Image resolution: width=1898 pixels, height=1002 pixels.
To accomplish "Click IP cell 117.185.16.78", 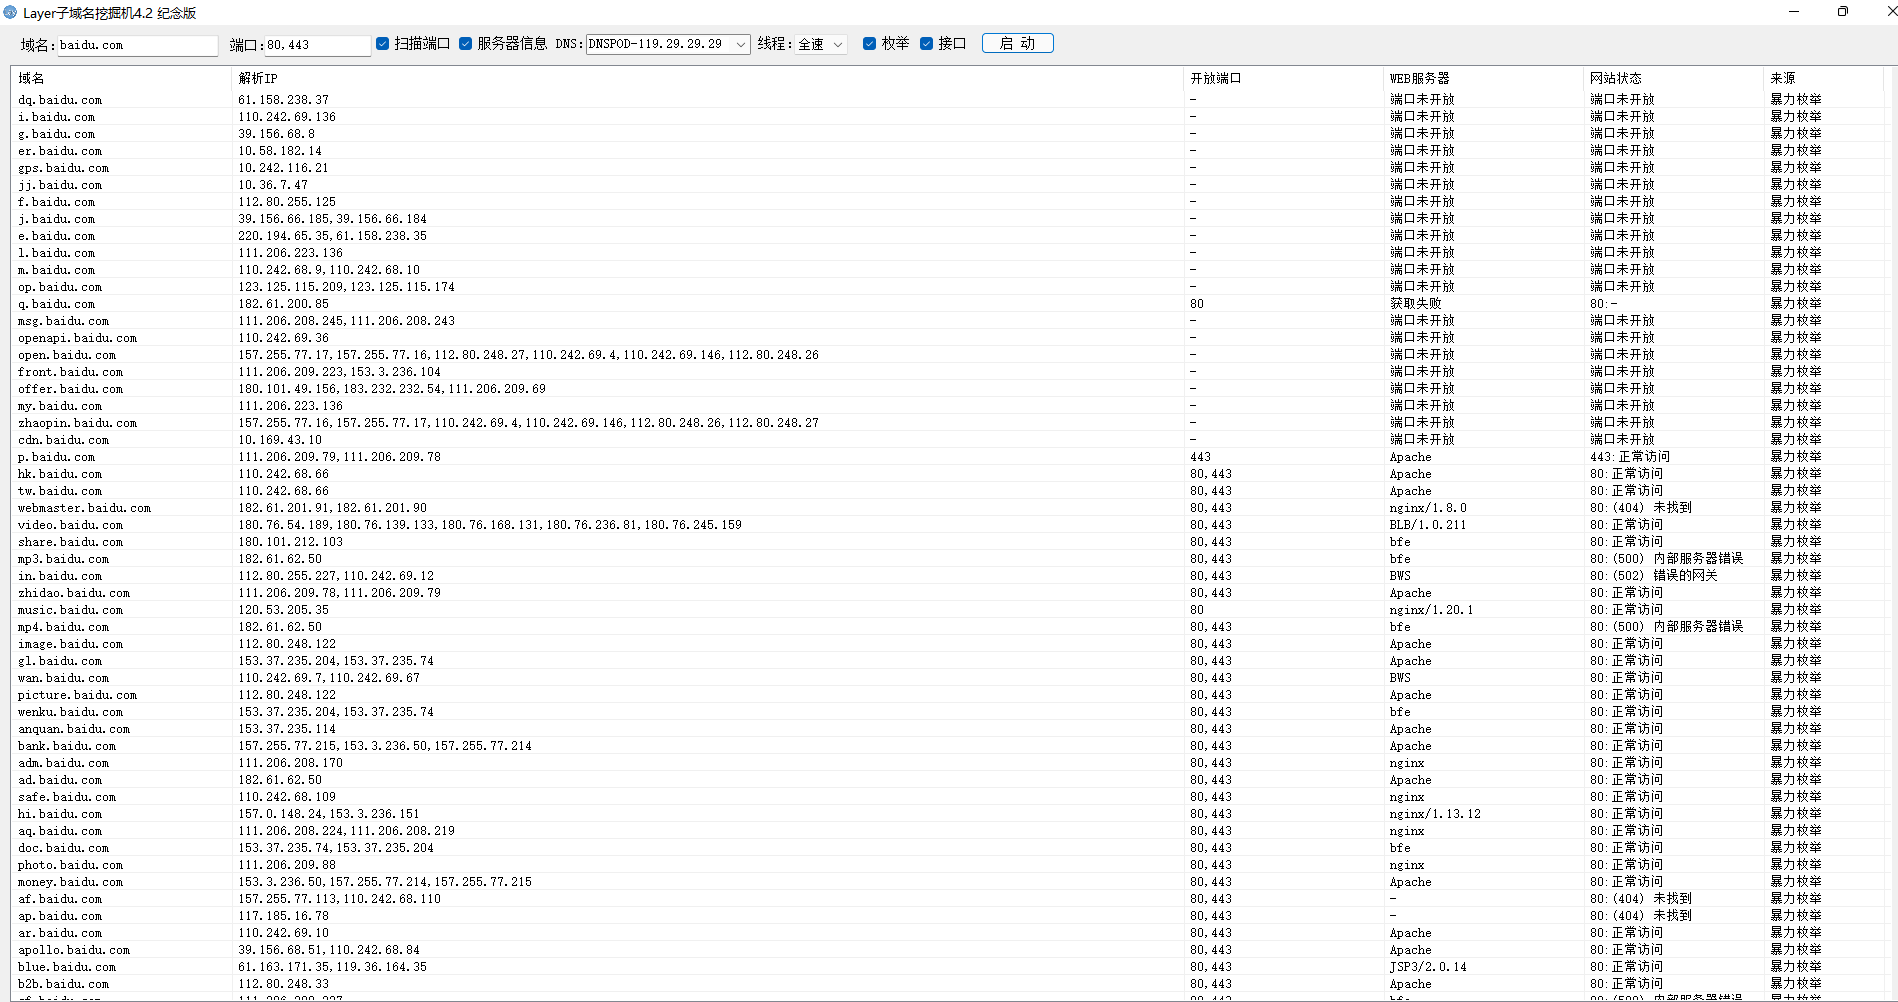I will point(283,916).
